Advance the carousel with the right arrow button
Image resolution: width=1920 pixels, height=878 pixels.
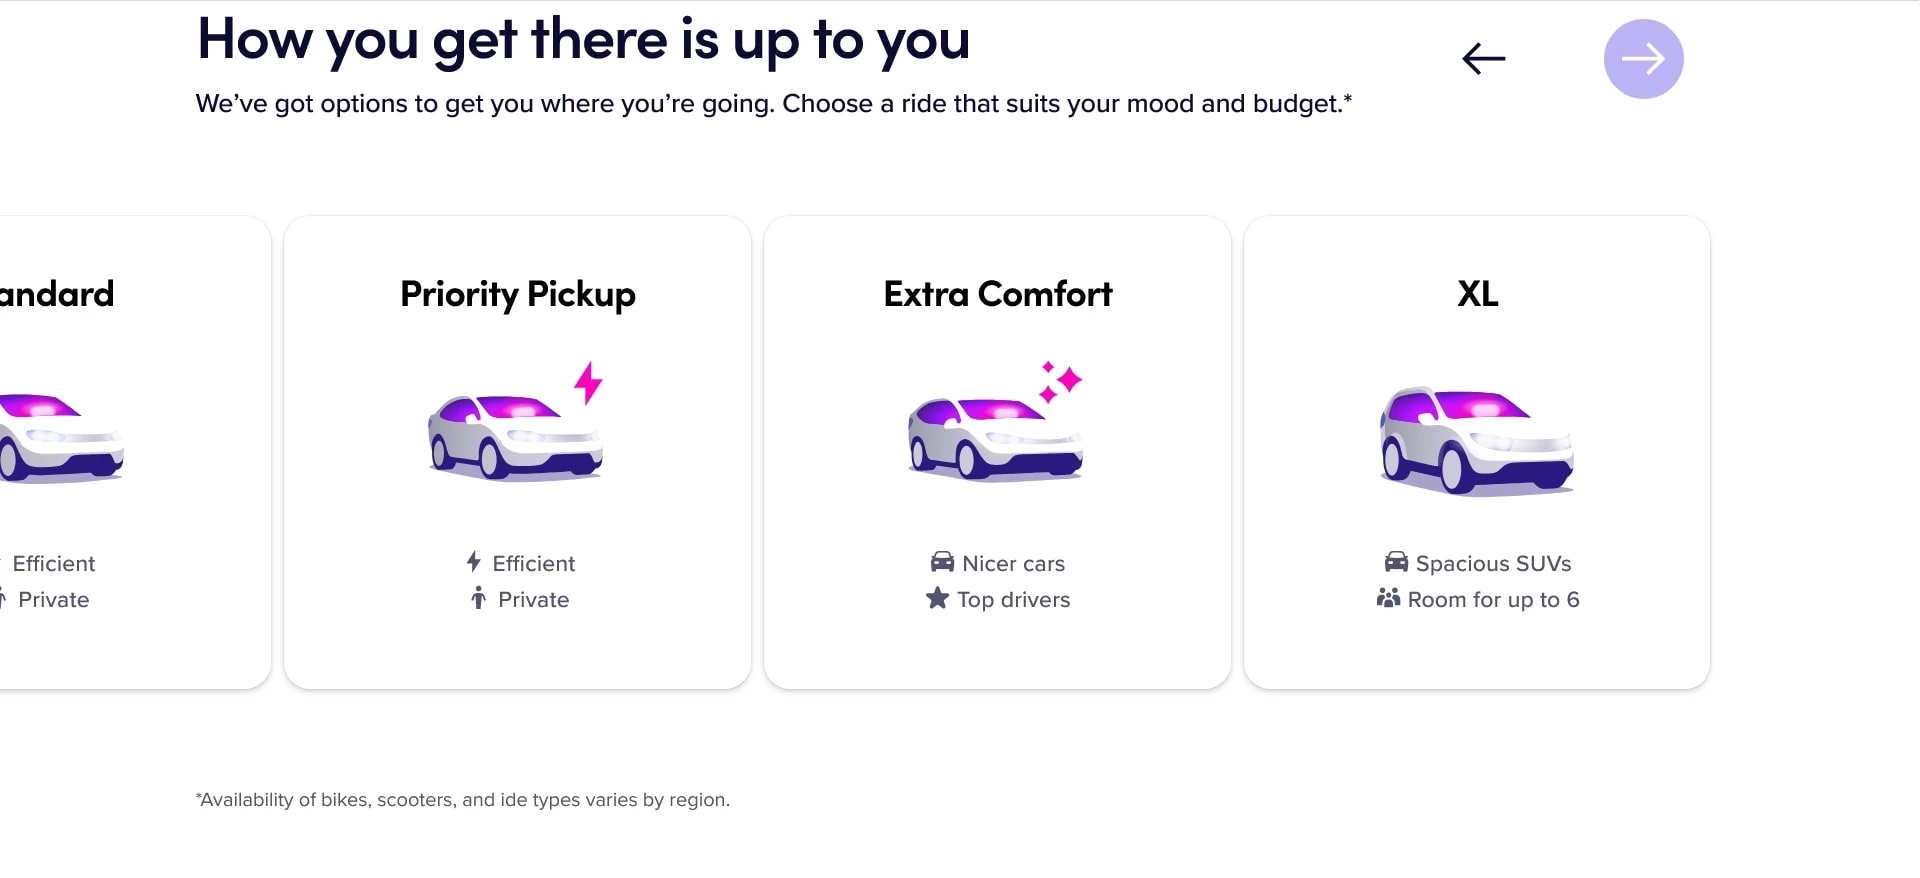(x=1643, y=58)
